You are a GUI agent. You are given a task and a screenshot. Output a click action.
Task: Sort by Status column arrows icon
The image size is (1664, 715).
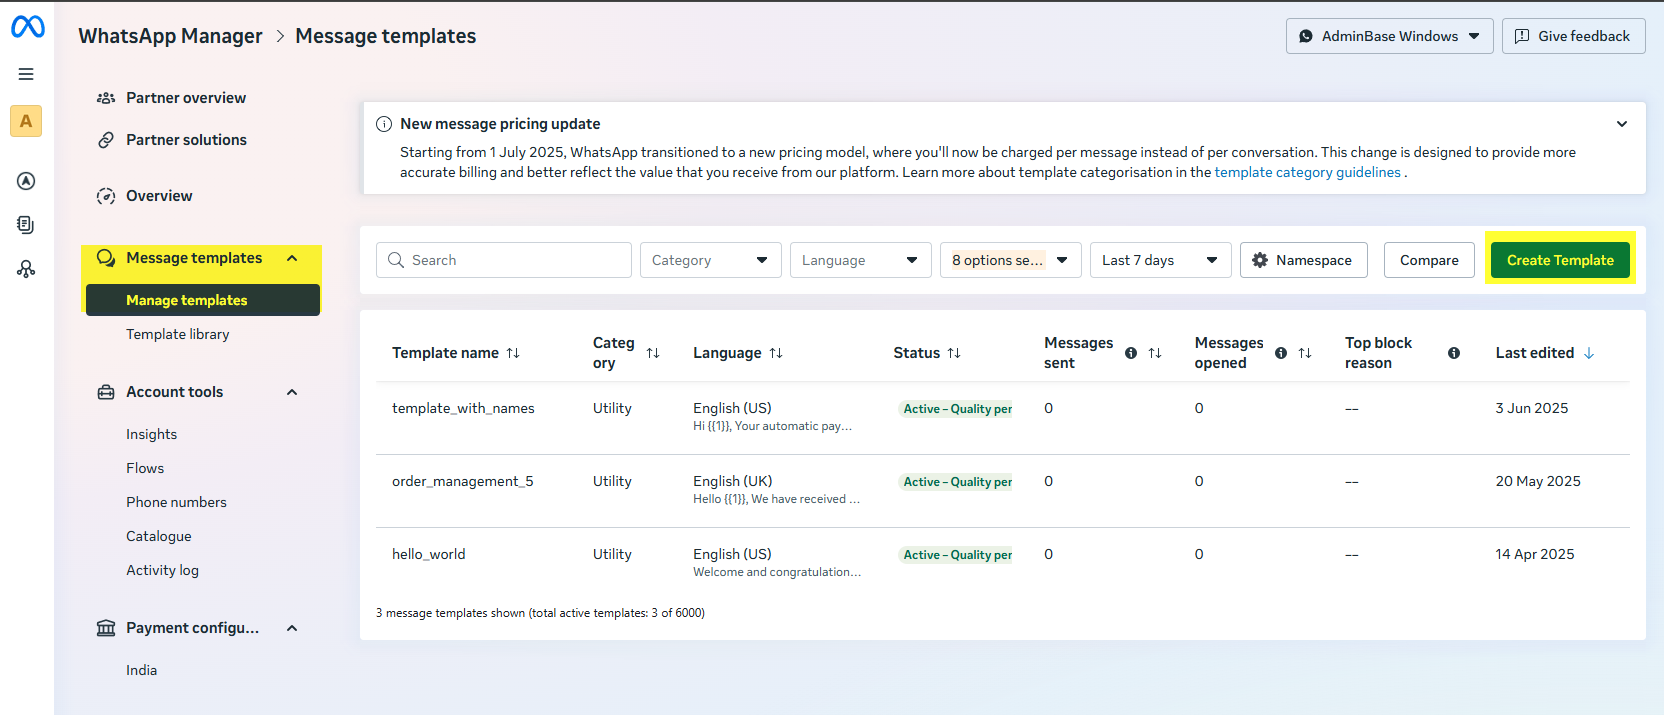954,353
